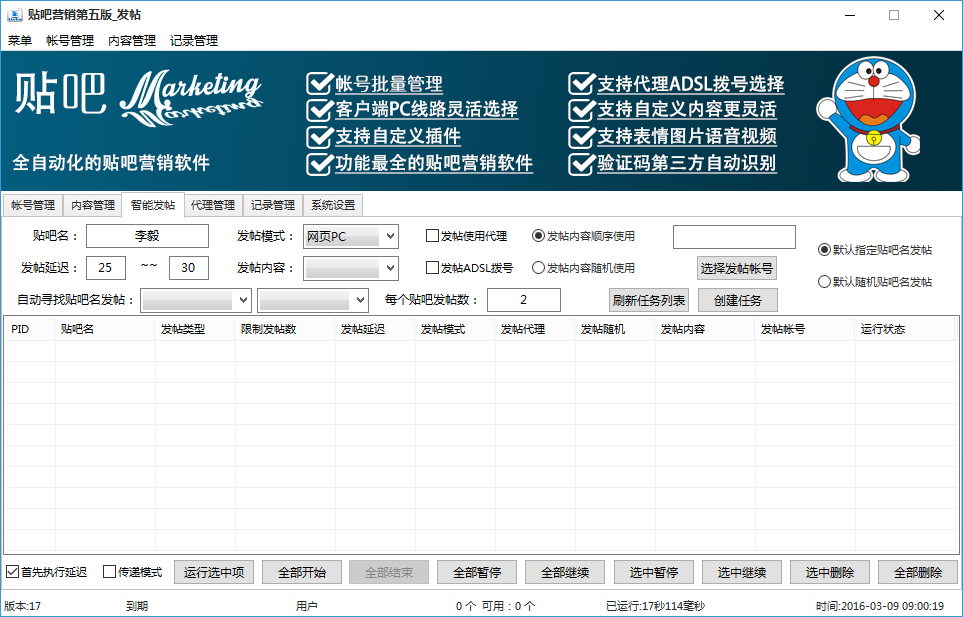
Task: Click the checkmark icon beside 帐号批量管理
Action: coord(319,83)
